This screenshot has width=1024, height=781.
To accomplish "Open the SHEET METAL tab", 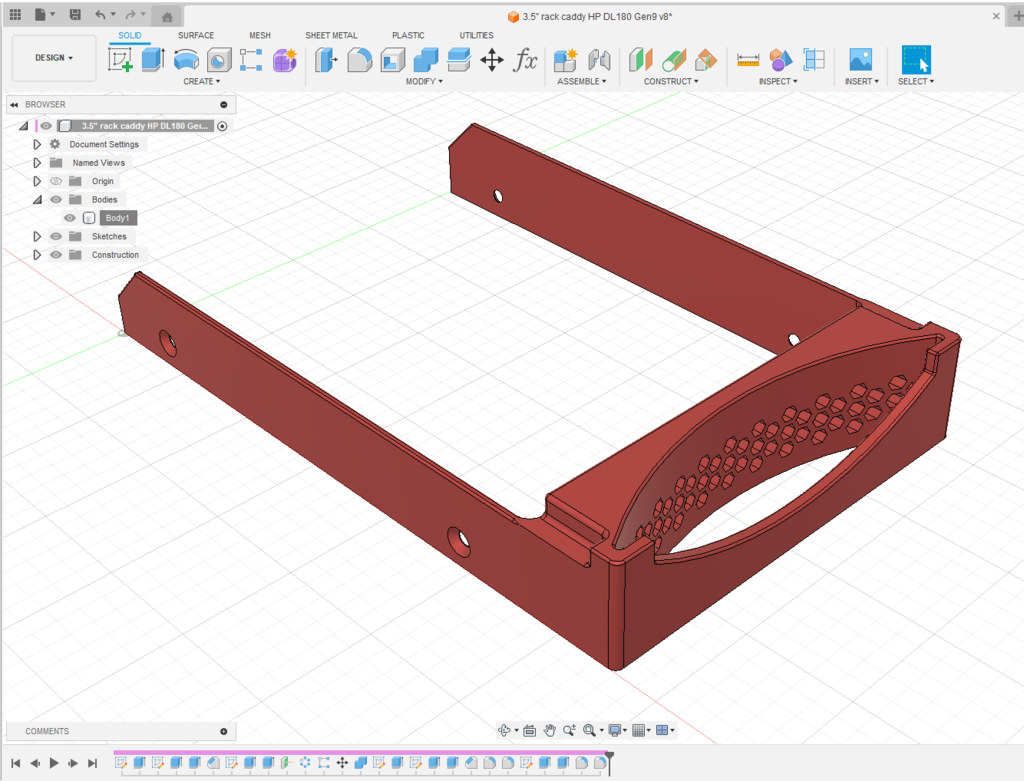I will pyautogui.click(x=331, y=35).
